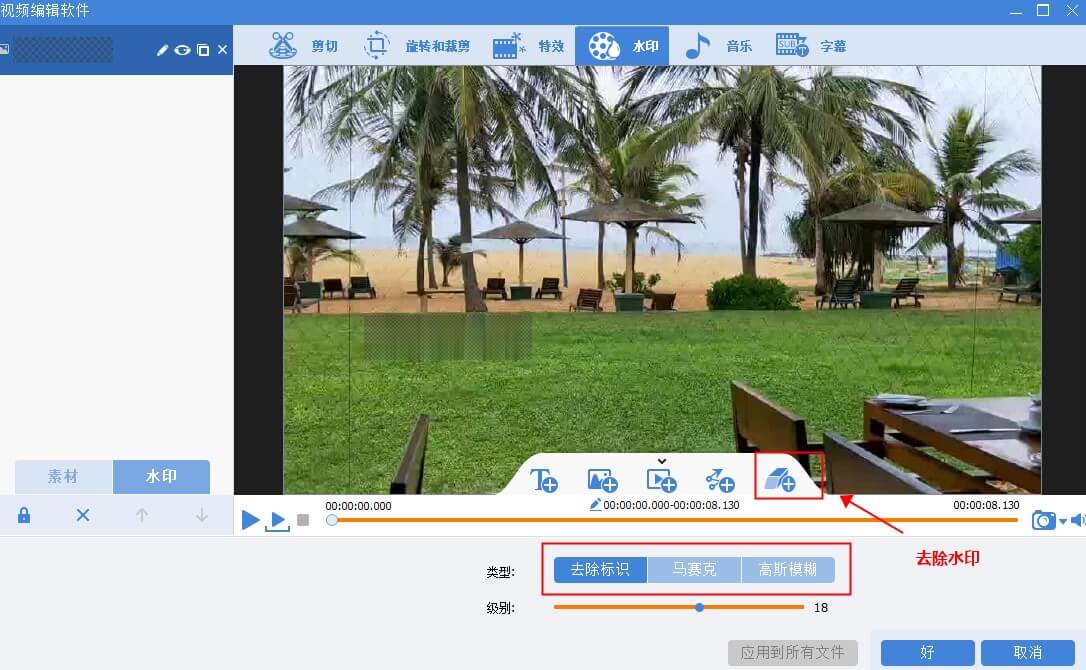Click the level value 18
The height and width of the screenshot is (670, 1086).
tap(821, 608)
